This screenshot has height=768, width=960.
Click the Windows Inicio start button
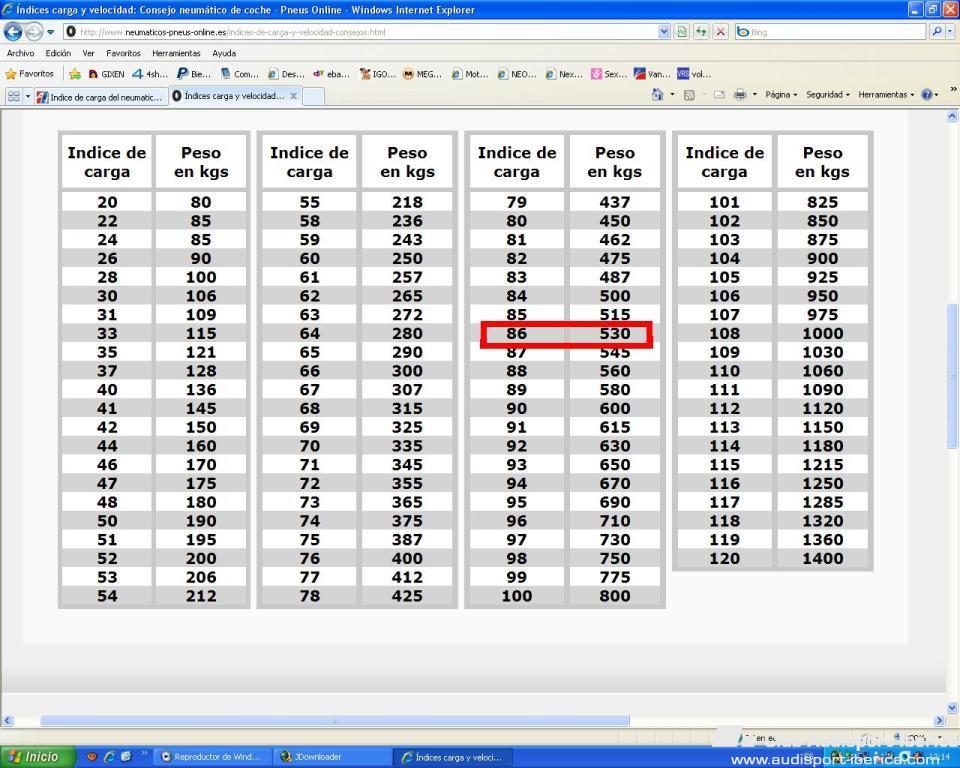(x=35, y=757)
